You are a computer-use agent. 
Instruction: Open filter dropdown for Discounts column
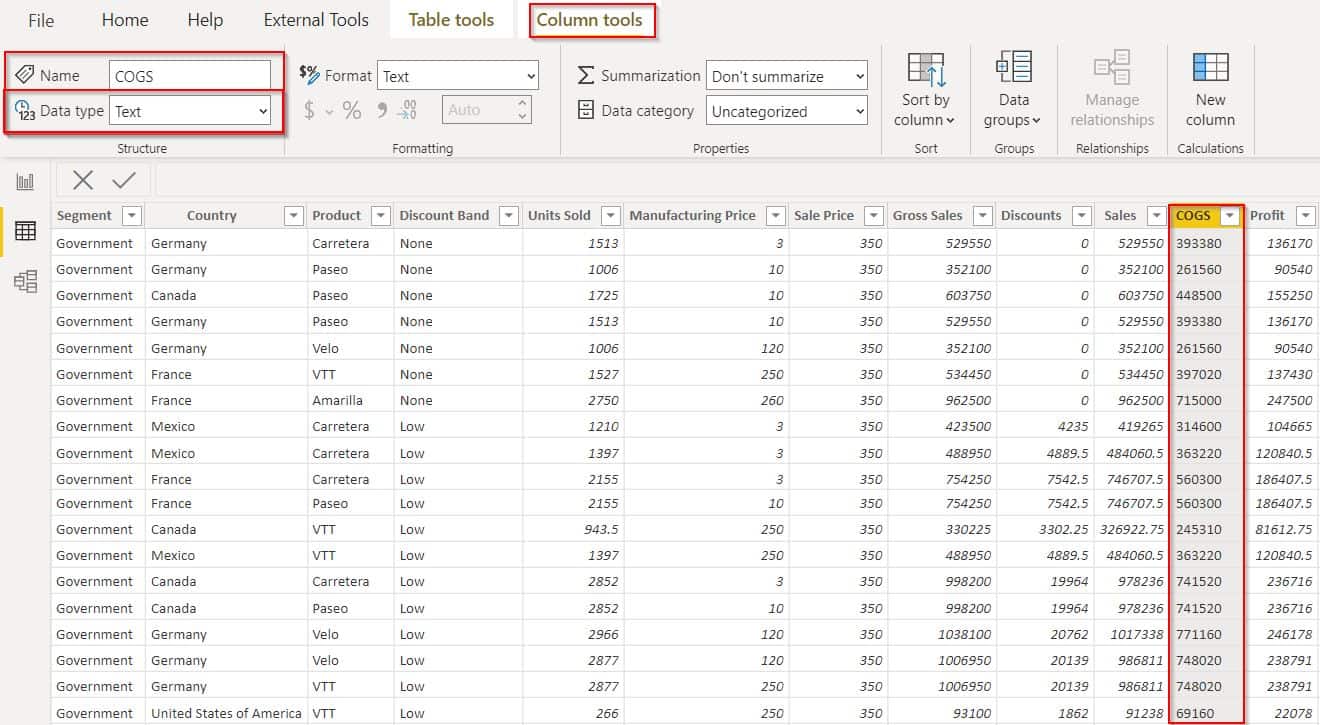tap(1081, 216)
